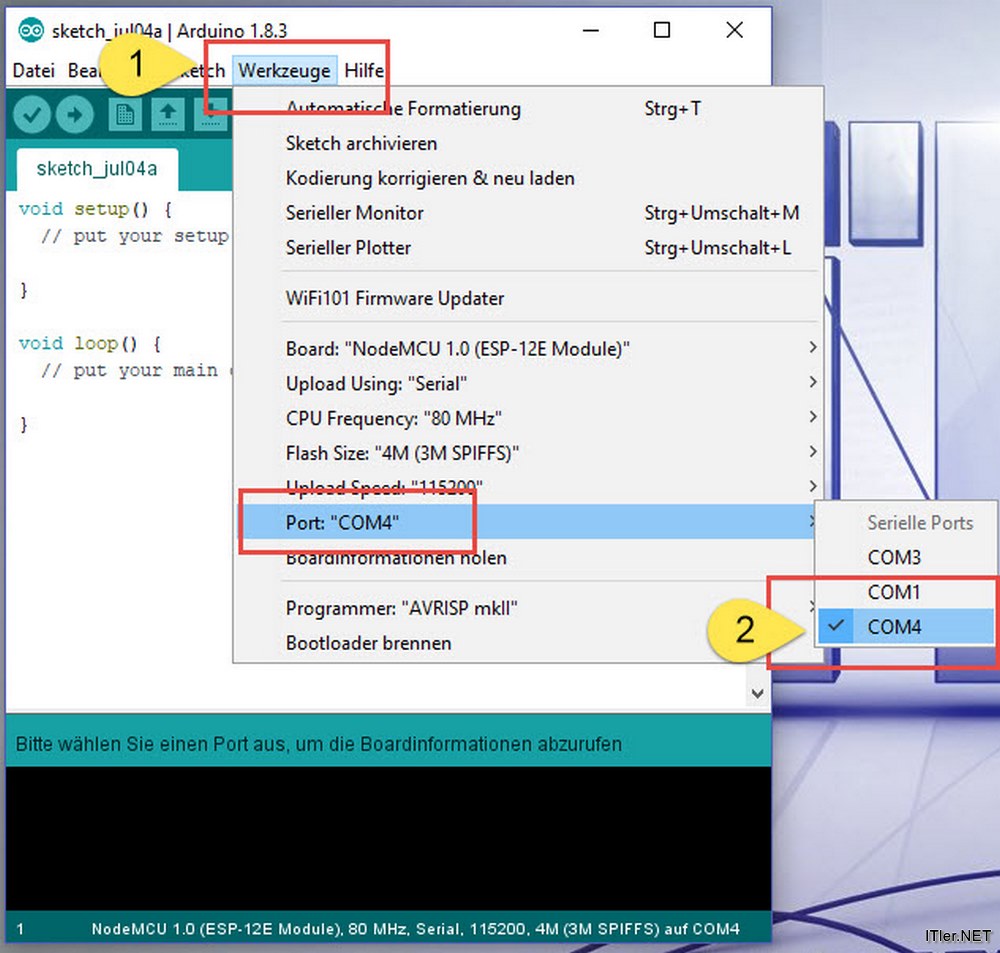Open the Serieller Monitor menu entry

tap(354, 213)
